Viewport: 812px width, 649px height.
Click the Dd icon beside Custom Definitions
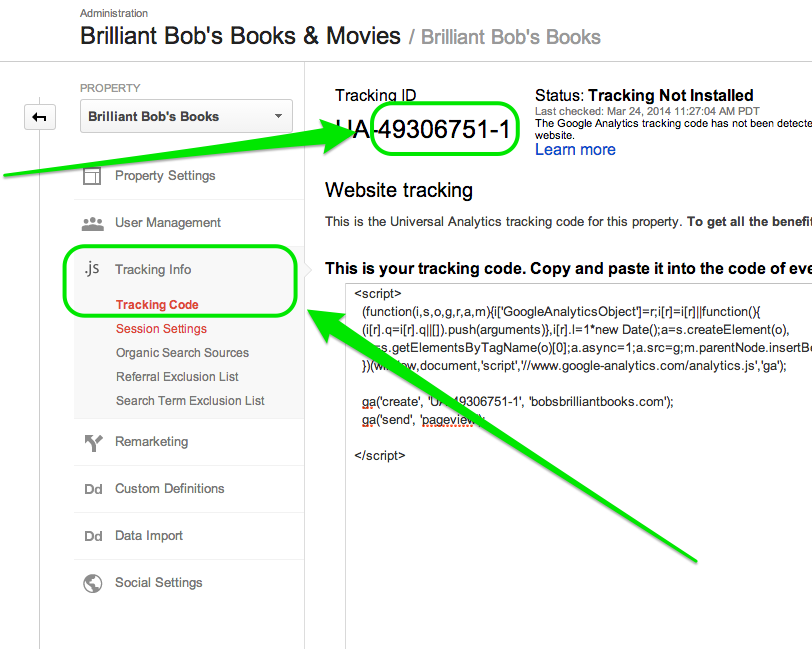tap(93, 489)
